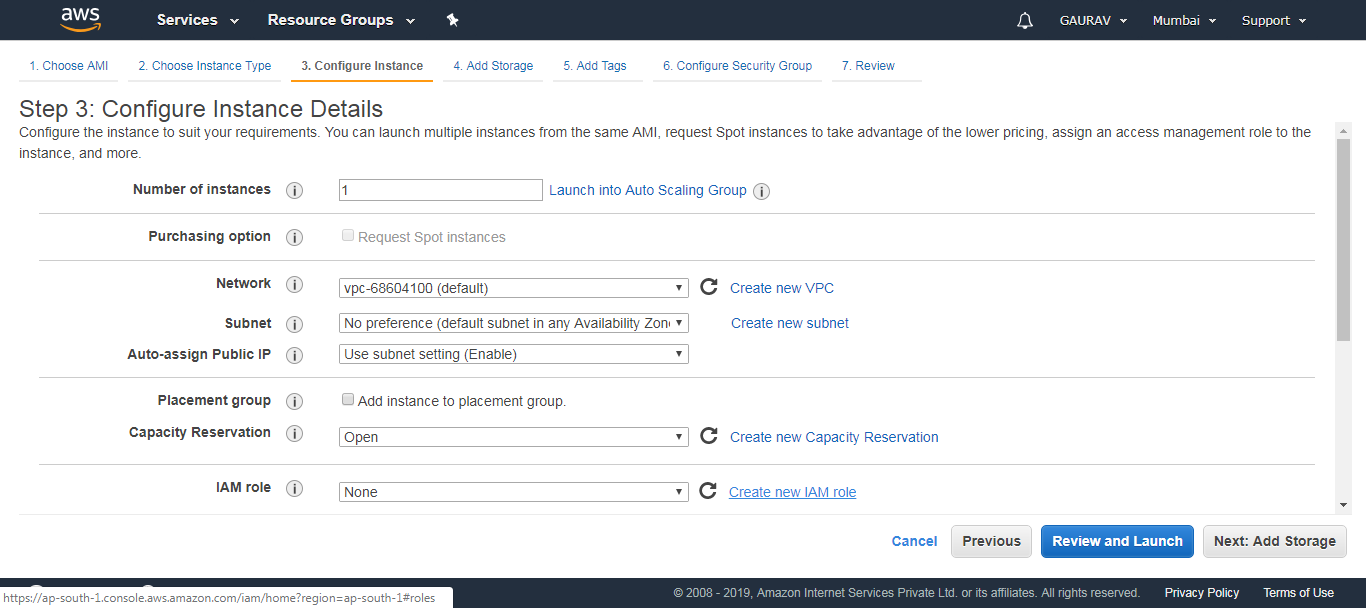
Task: Click the info icon next to Number of instances
Action: [x=294, y=190]
